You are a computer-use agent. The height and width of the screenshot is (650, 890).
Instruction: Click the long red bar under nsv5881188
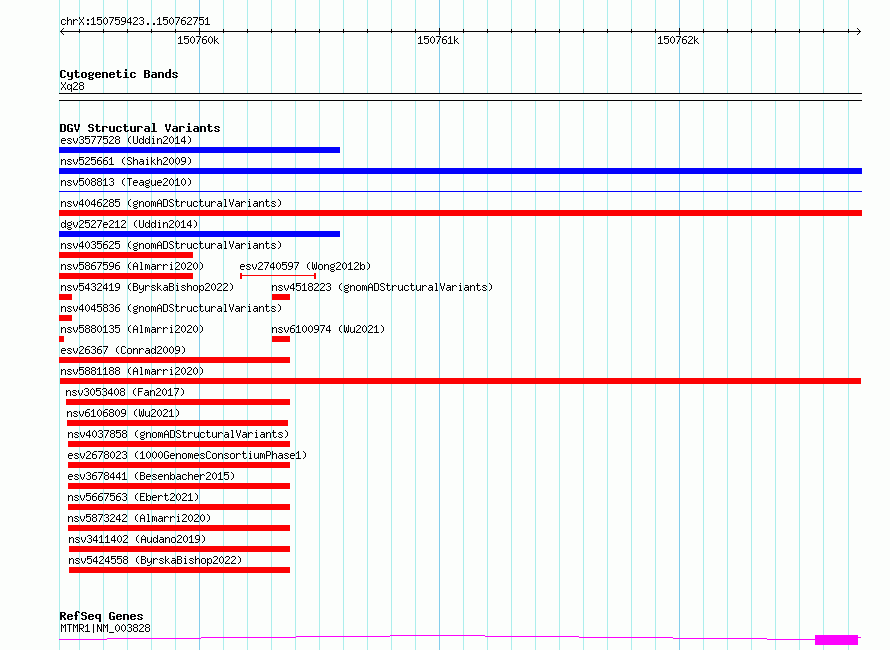click(x=460, y=381)
